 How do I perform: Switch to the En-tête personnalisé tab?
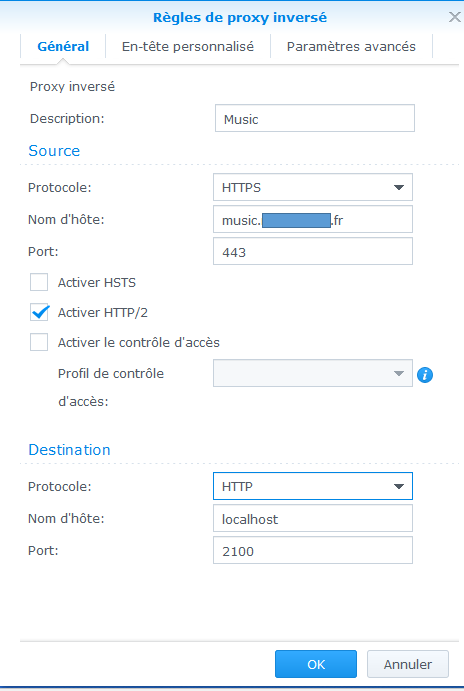point(188,46)
